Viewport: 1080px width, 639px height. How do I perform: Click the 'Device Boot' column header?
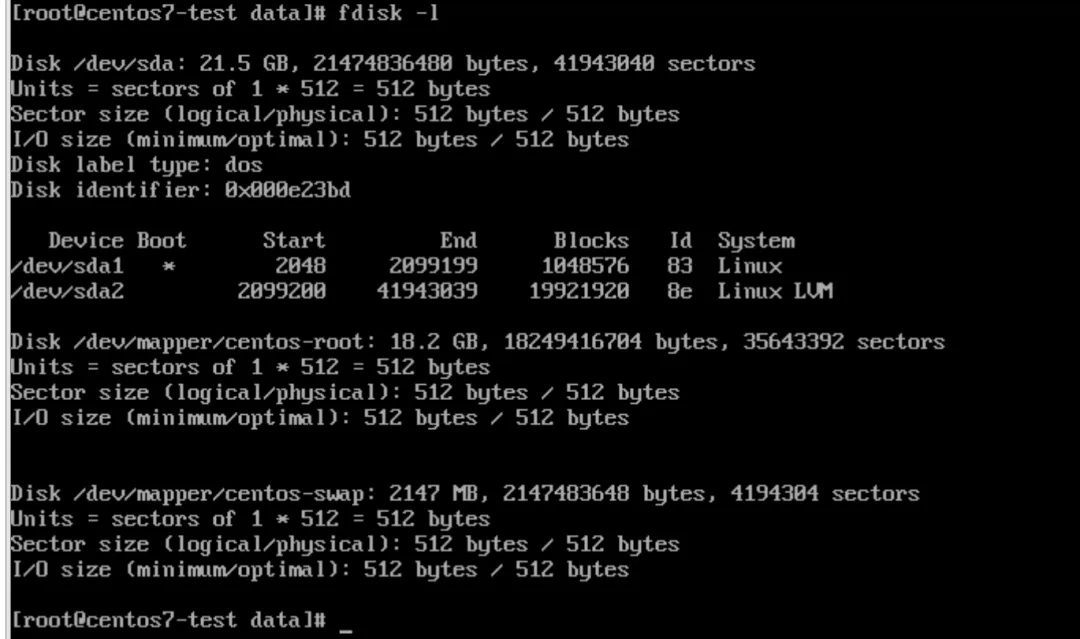[x=117, y=240]
